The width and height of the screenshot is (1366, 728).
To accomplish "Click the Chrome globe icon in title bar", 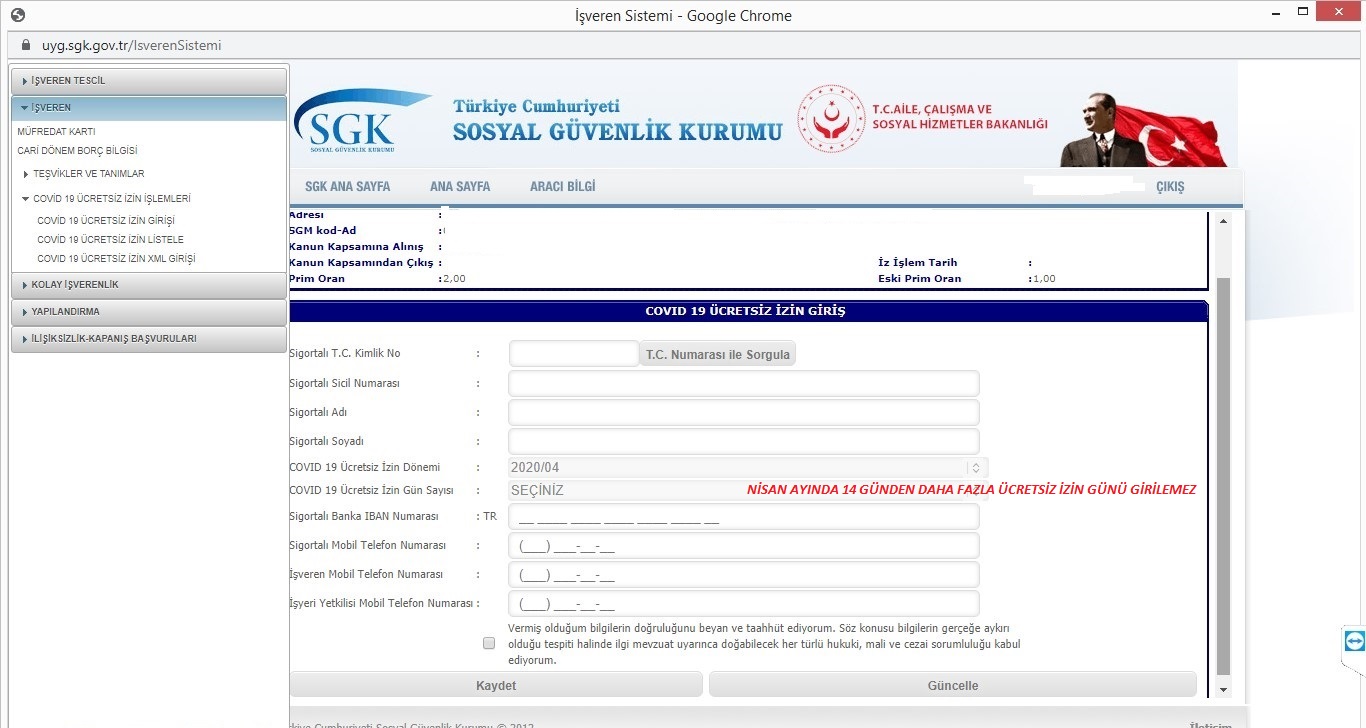I will pyautogui.click(x=17, y=15).
